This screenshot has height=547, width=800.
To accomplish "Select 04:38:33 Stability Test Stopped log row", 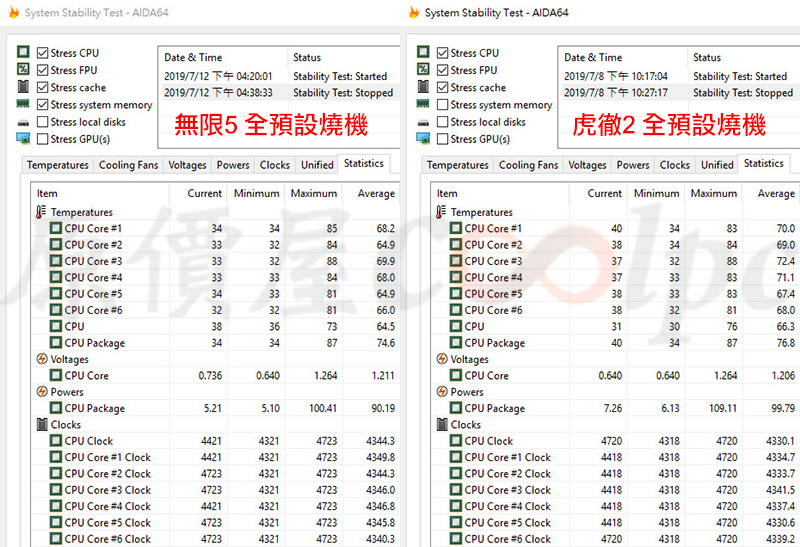I will click(279, 93).
